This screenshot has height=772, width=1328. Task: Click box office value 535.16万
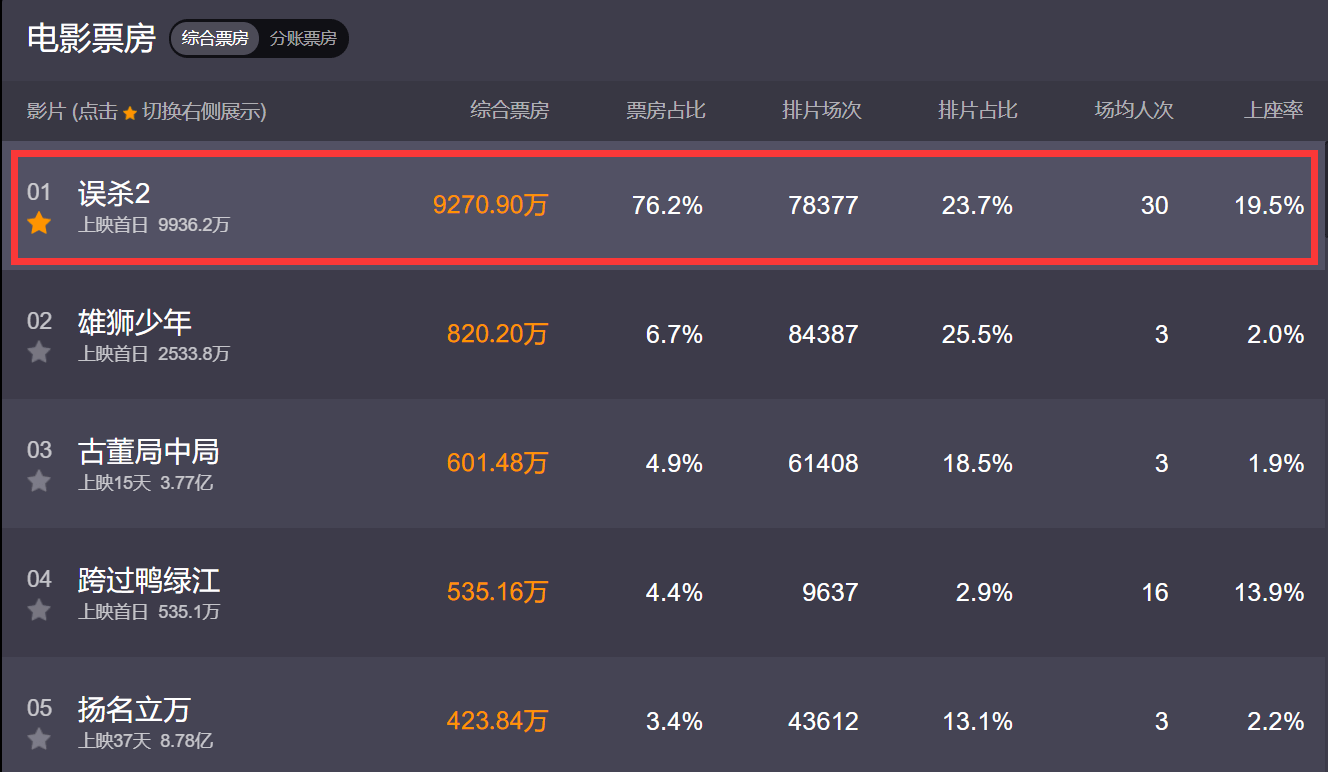[x=498, y=593]
